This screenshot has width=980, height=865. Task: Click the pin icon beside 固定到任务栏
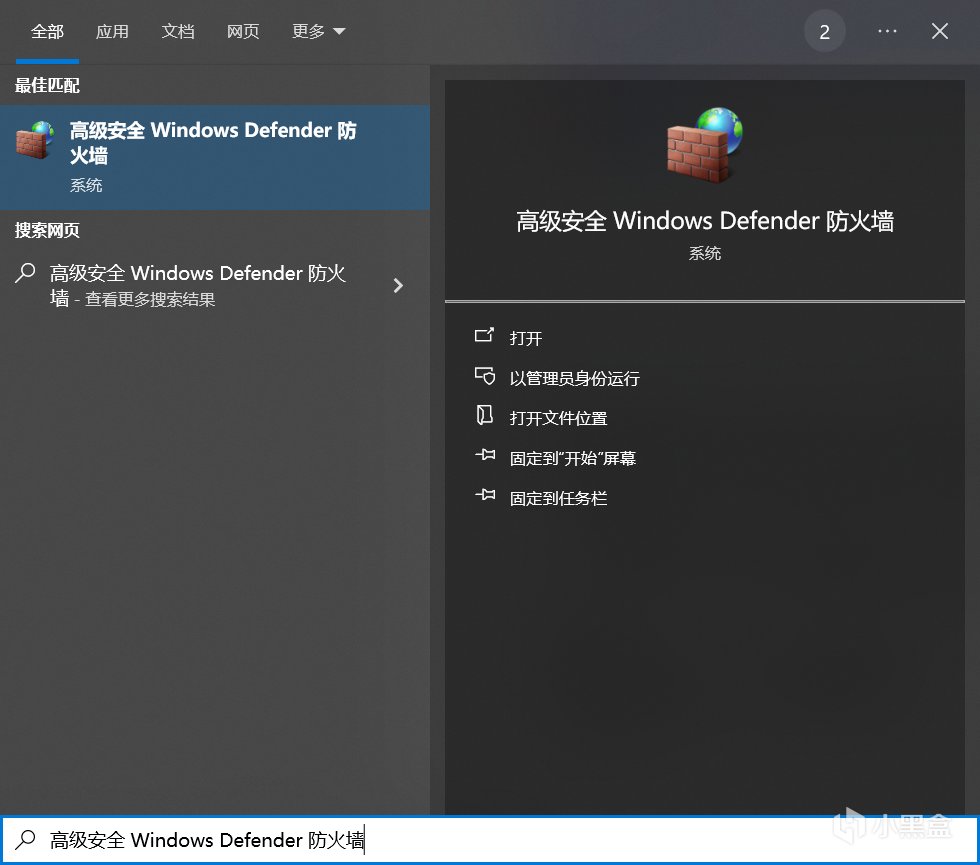pyautogui.click(x=485, y=495)
